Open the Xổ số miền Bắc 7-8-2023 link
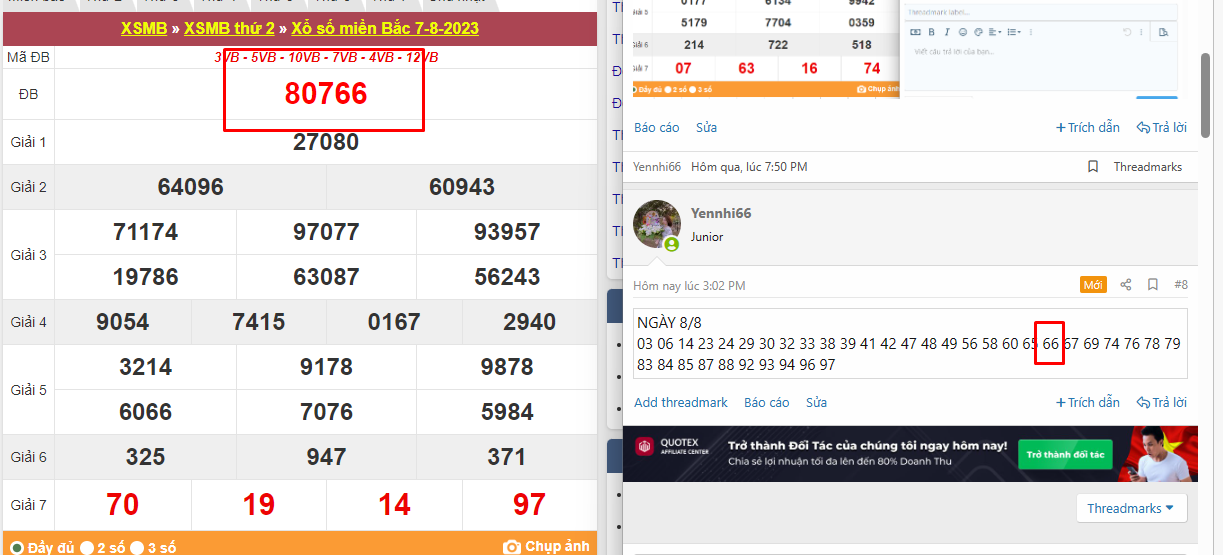Viewport: 1223px width, 555px height. point(385,28)
